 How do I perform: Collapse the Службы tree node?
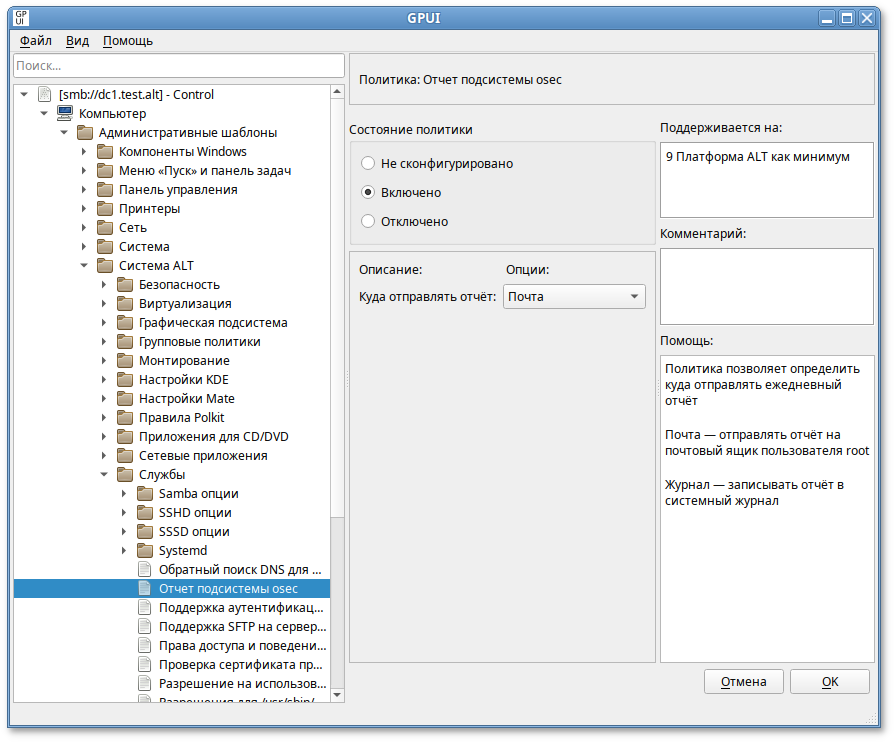(x=104, y=475)
